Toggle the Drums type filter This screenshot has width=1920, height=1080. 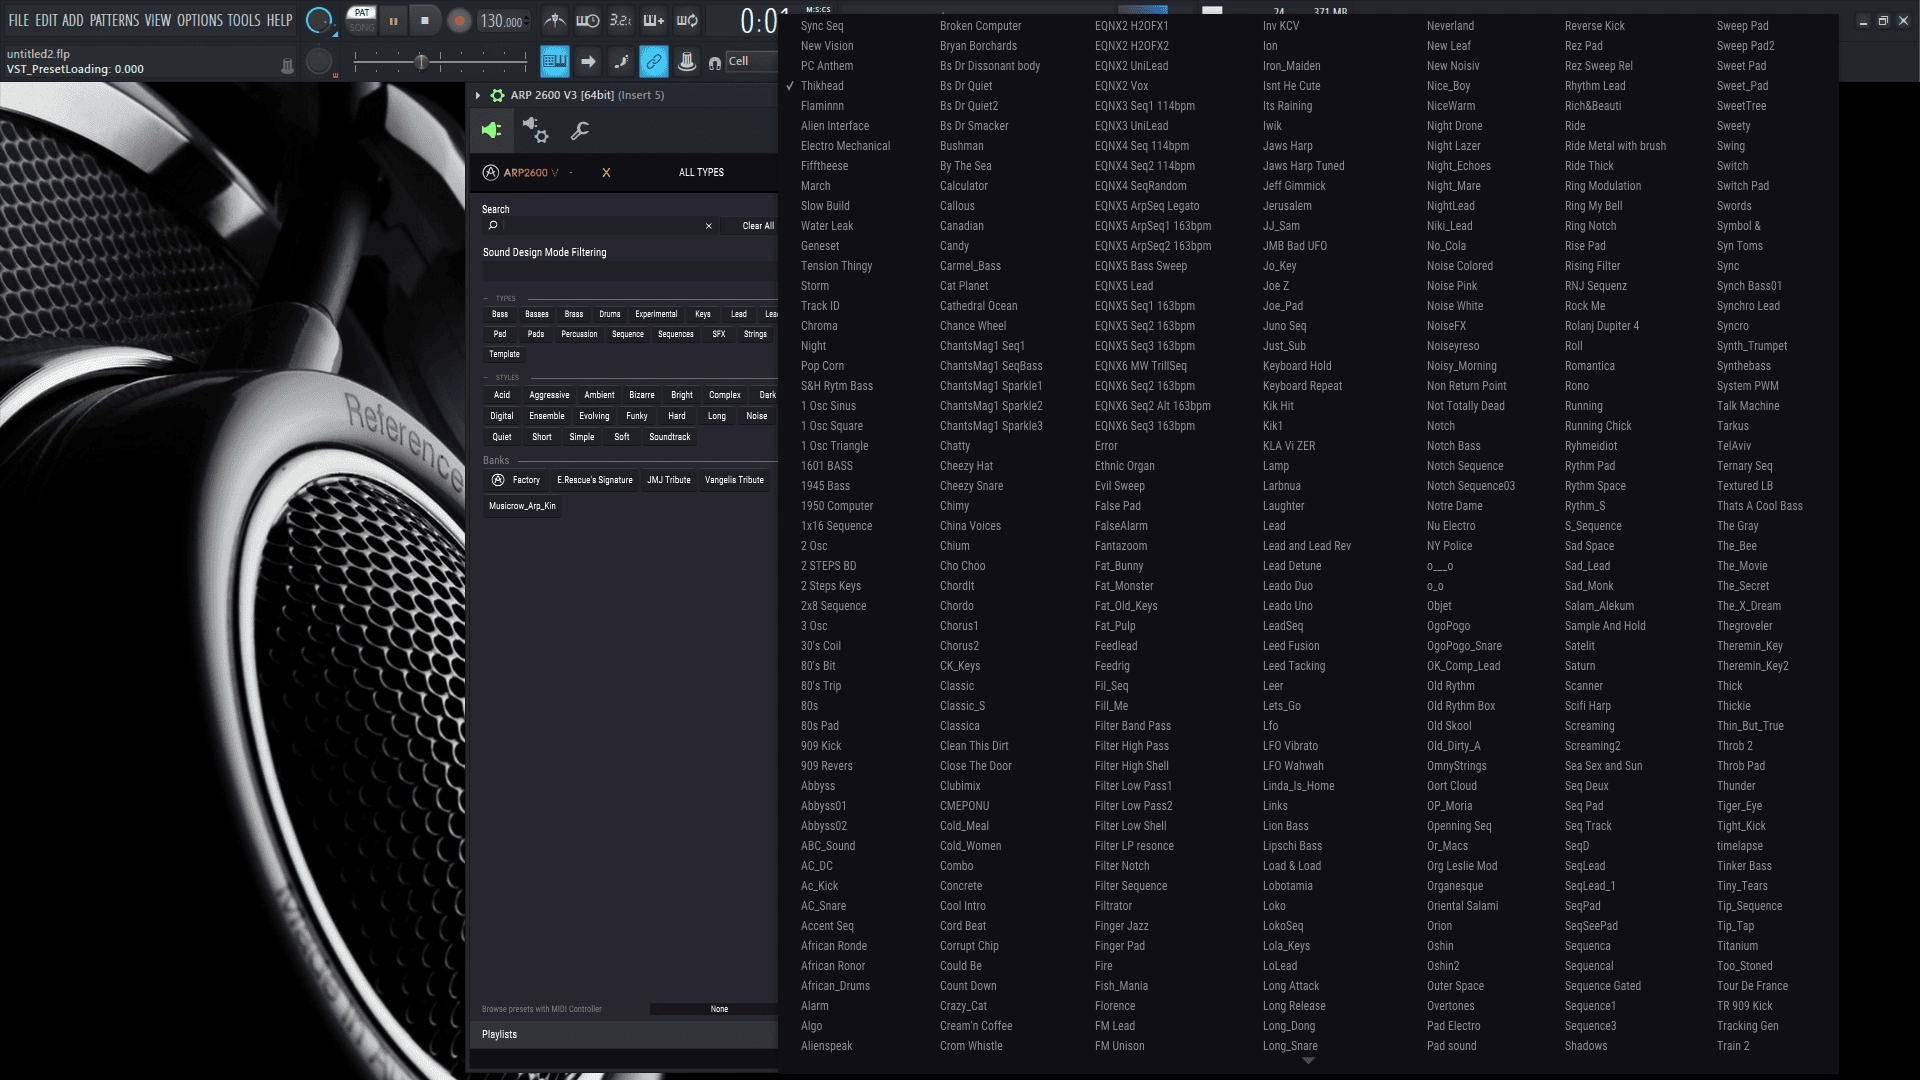(x=610, y=314)
